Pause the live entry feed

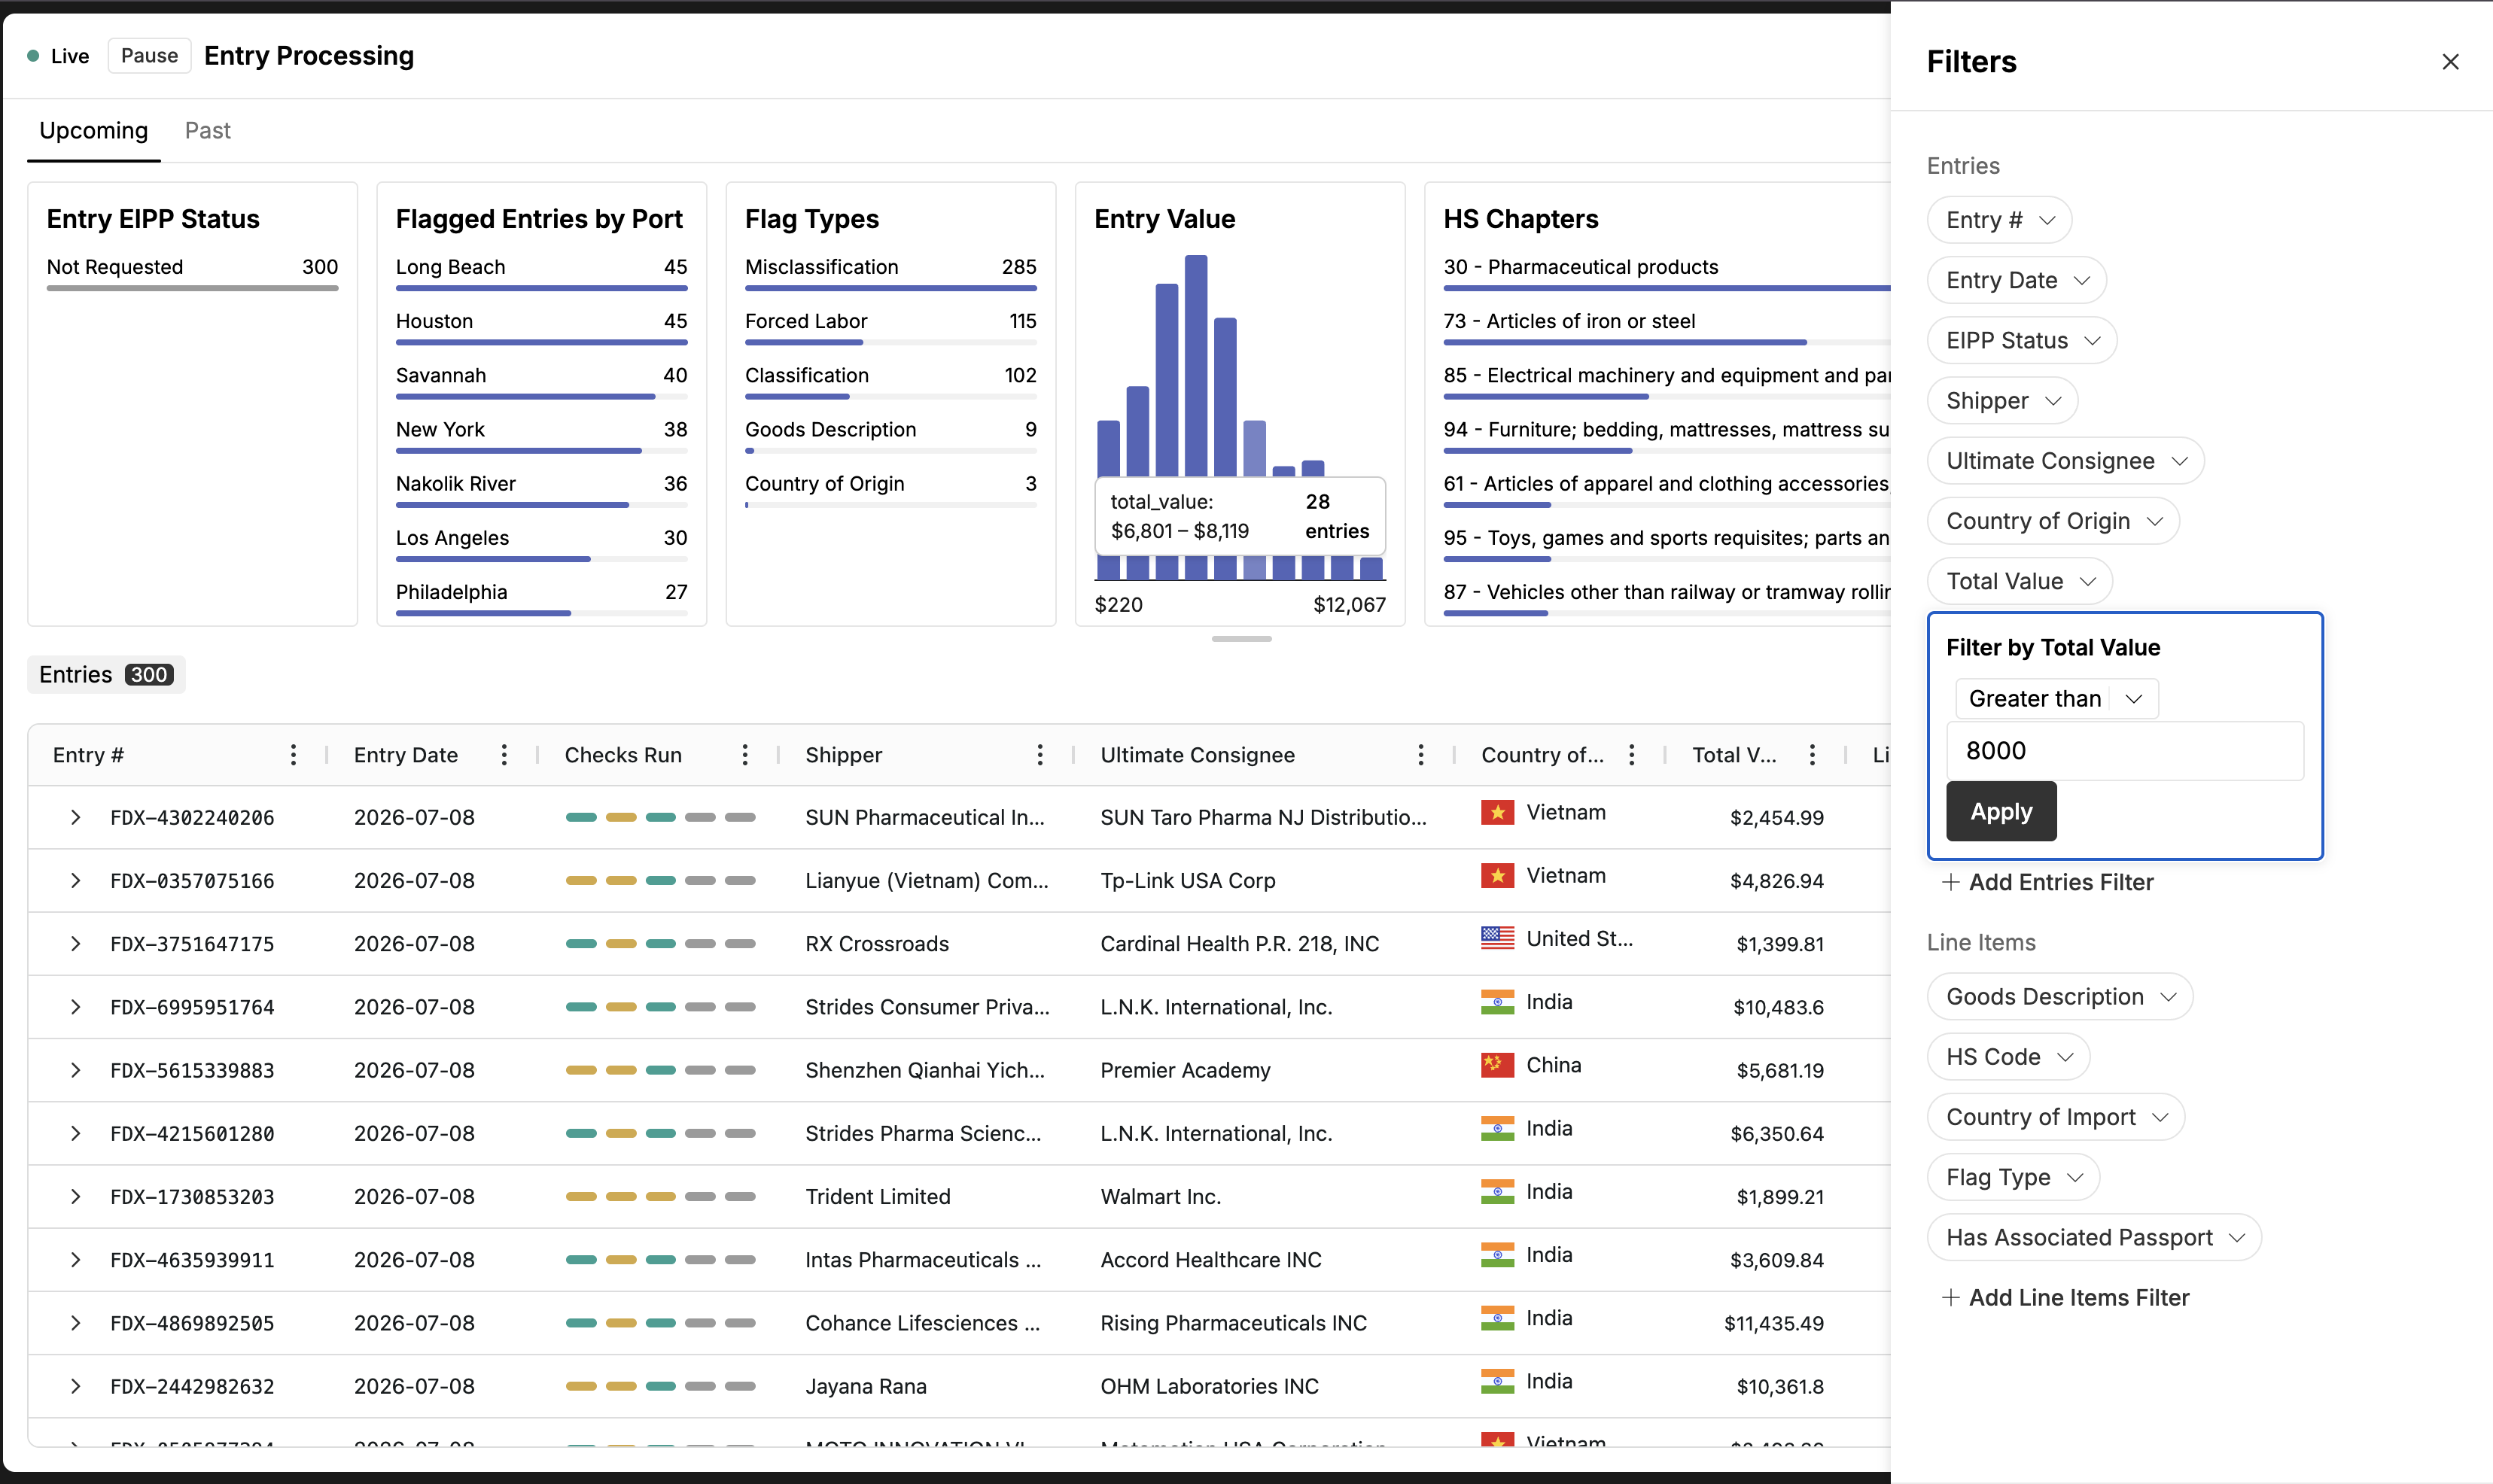click(149, 56)
